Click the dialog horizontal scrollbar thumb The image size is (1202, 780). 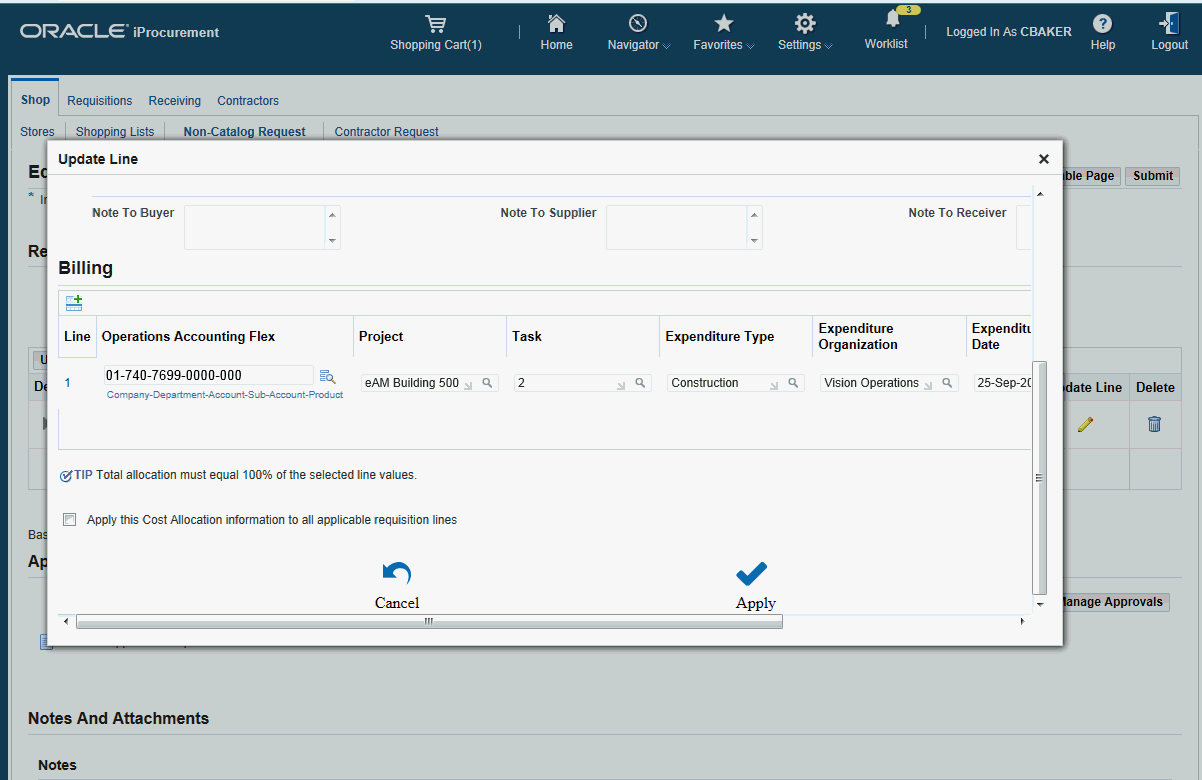[429, 622]
